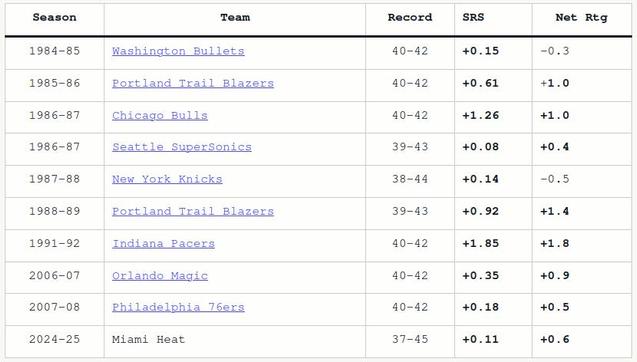This screenshot has width=637, height=362.
Task: Open the Indiana Pacers link
Action: pyautogui.click(x=163, y=243)
